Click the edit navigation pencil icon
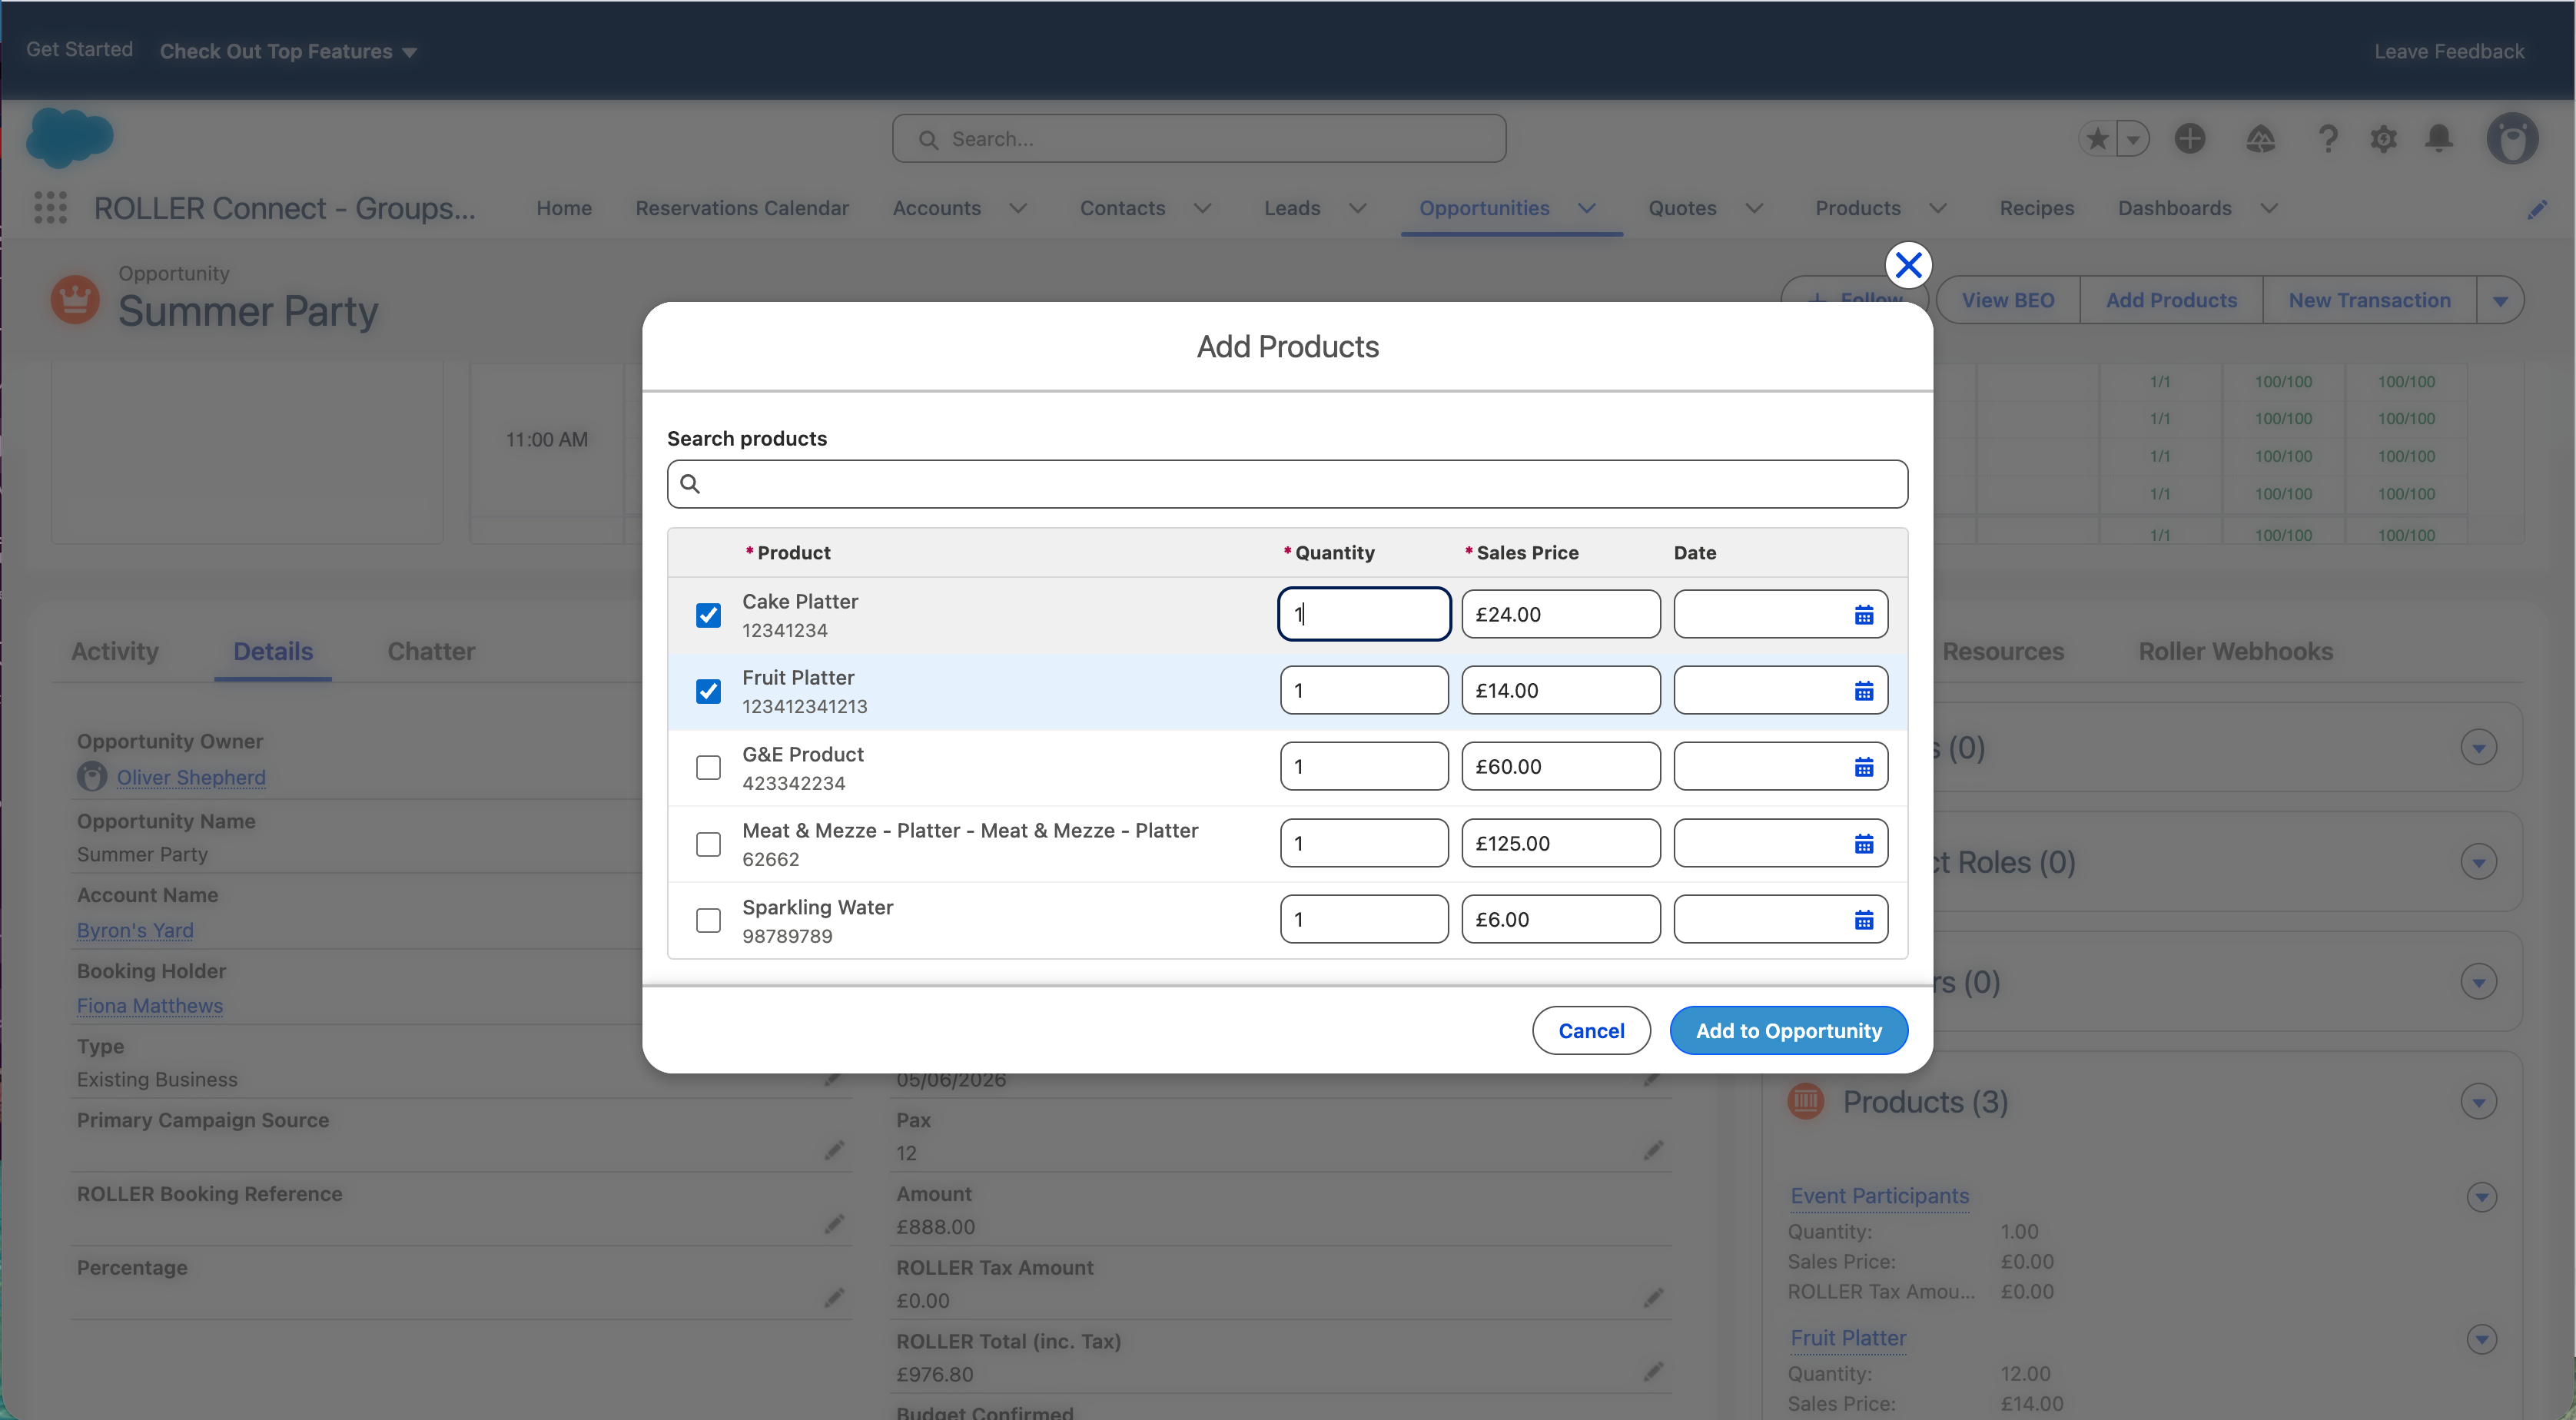Viewport: 2576px width, 1420px height. coord(2537,209)
